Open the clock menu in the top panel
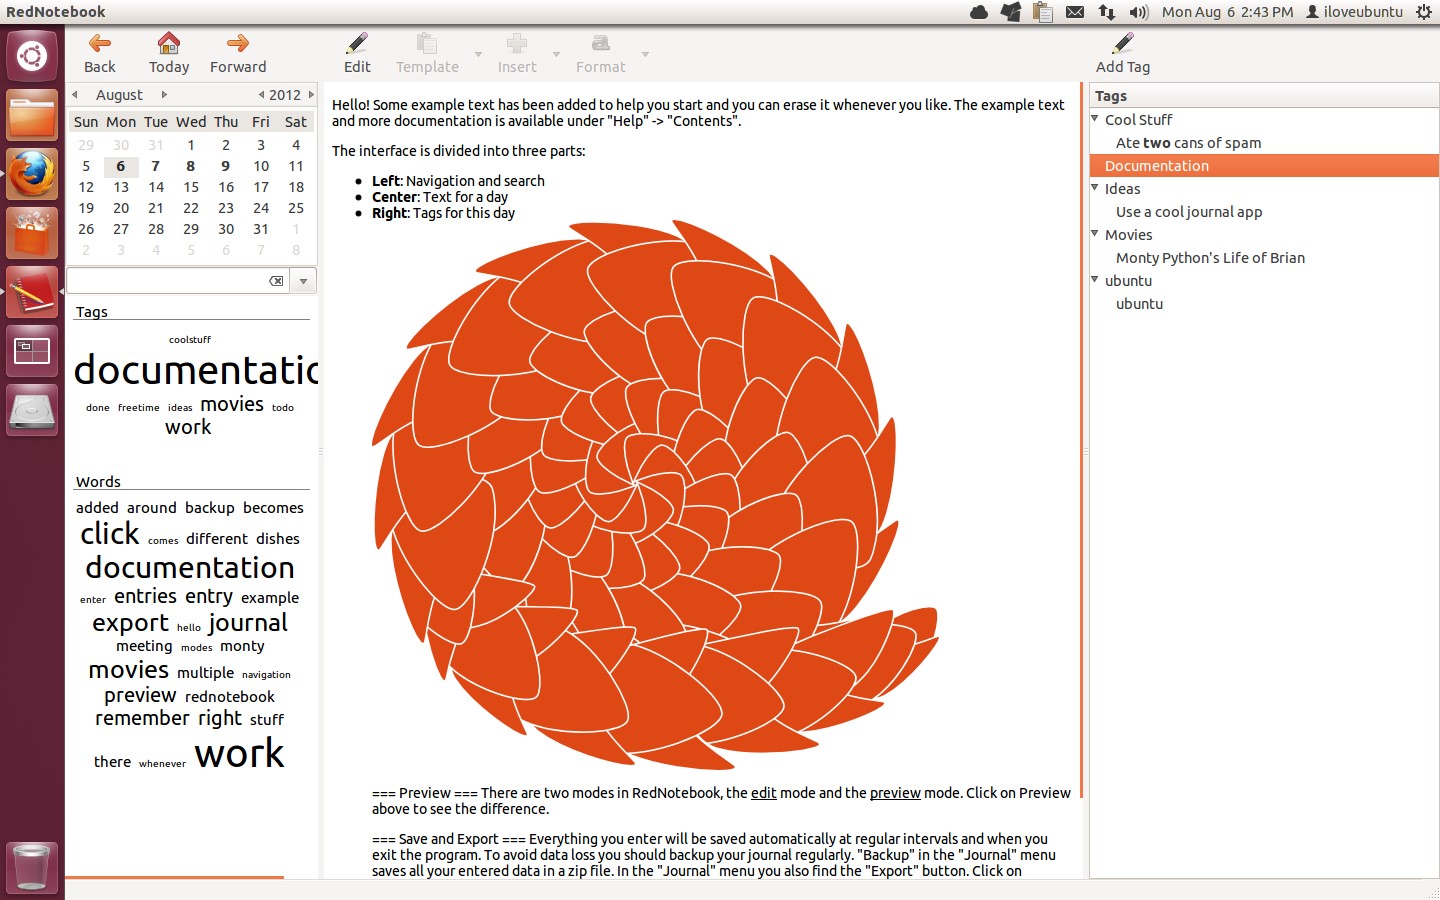Viewport: 1440px width, 900px height. [x=1227, y=12]
